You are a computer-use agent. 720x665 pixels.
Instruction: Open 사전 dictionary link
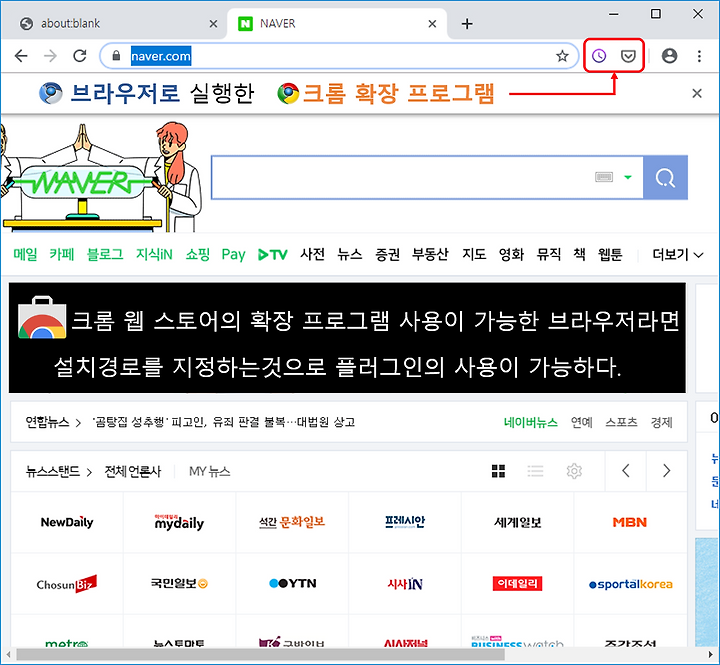point(312,254)
